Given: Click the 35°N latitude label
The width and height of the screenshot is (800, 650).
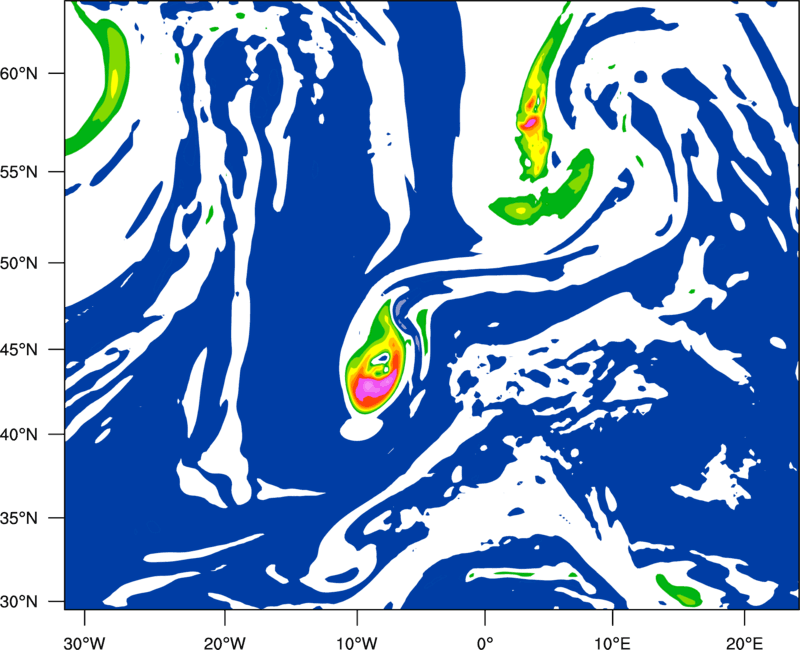Looking at the screenshot, I should click(19, 518).
